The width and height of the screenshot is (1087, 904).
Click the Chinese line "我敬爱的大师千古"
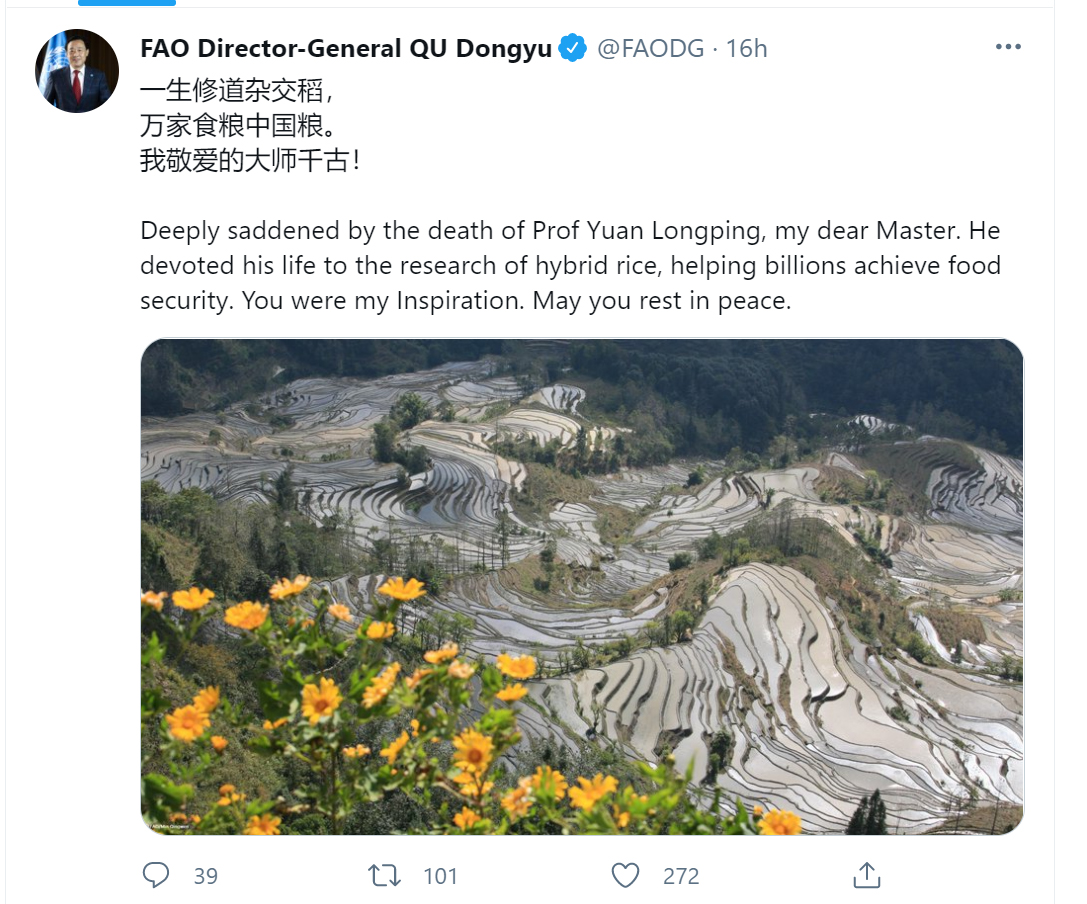coord(250,160)
